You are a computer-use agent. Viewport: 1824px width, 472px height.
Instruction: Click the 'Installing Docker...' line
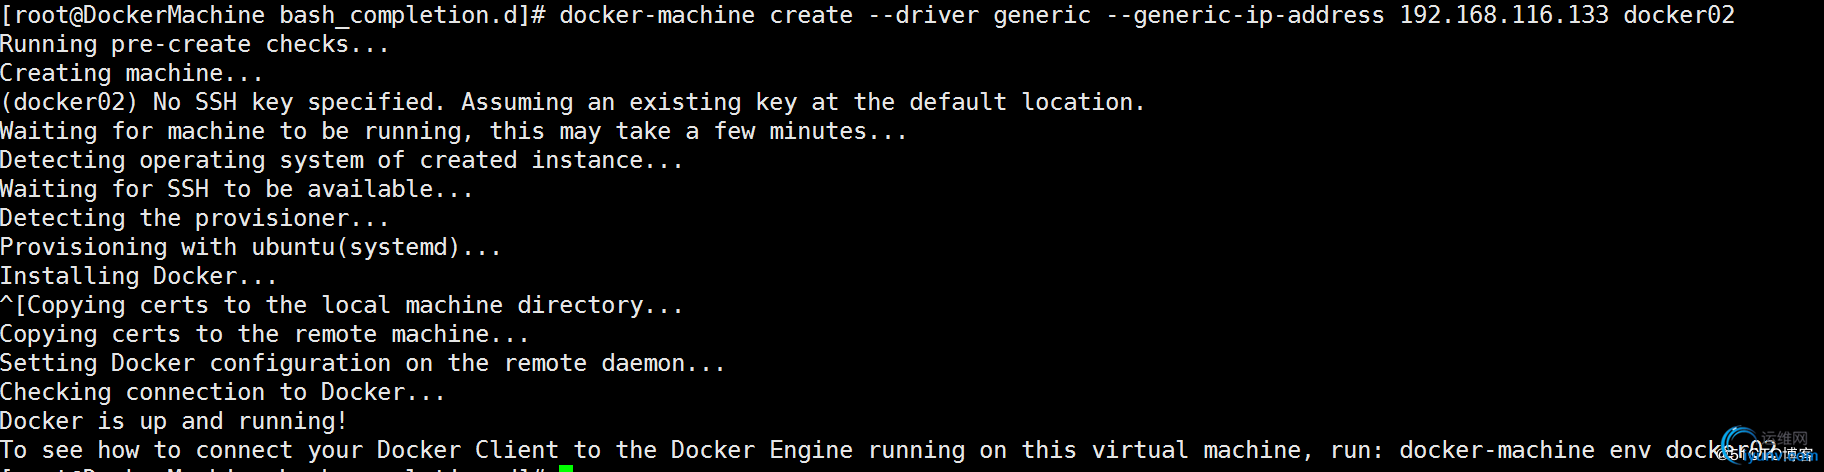pos(139,276)
